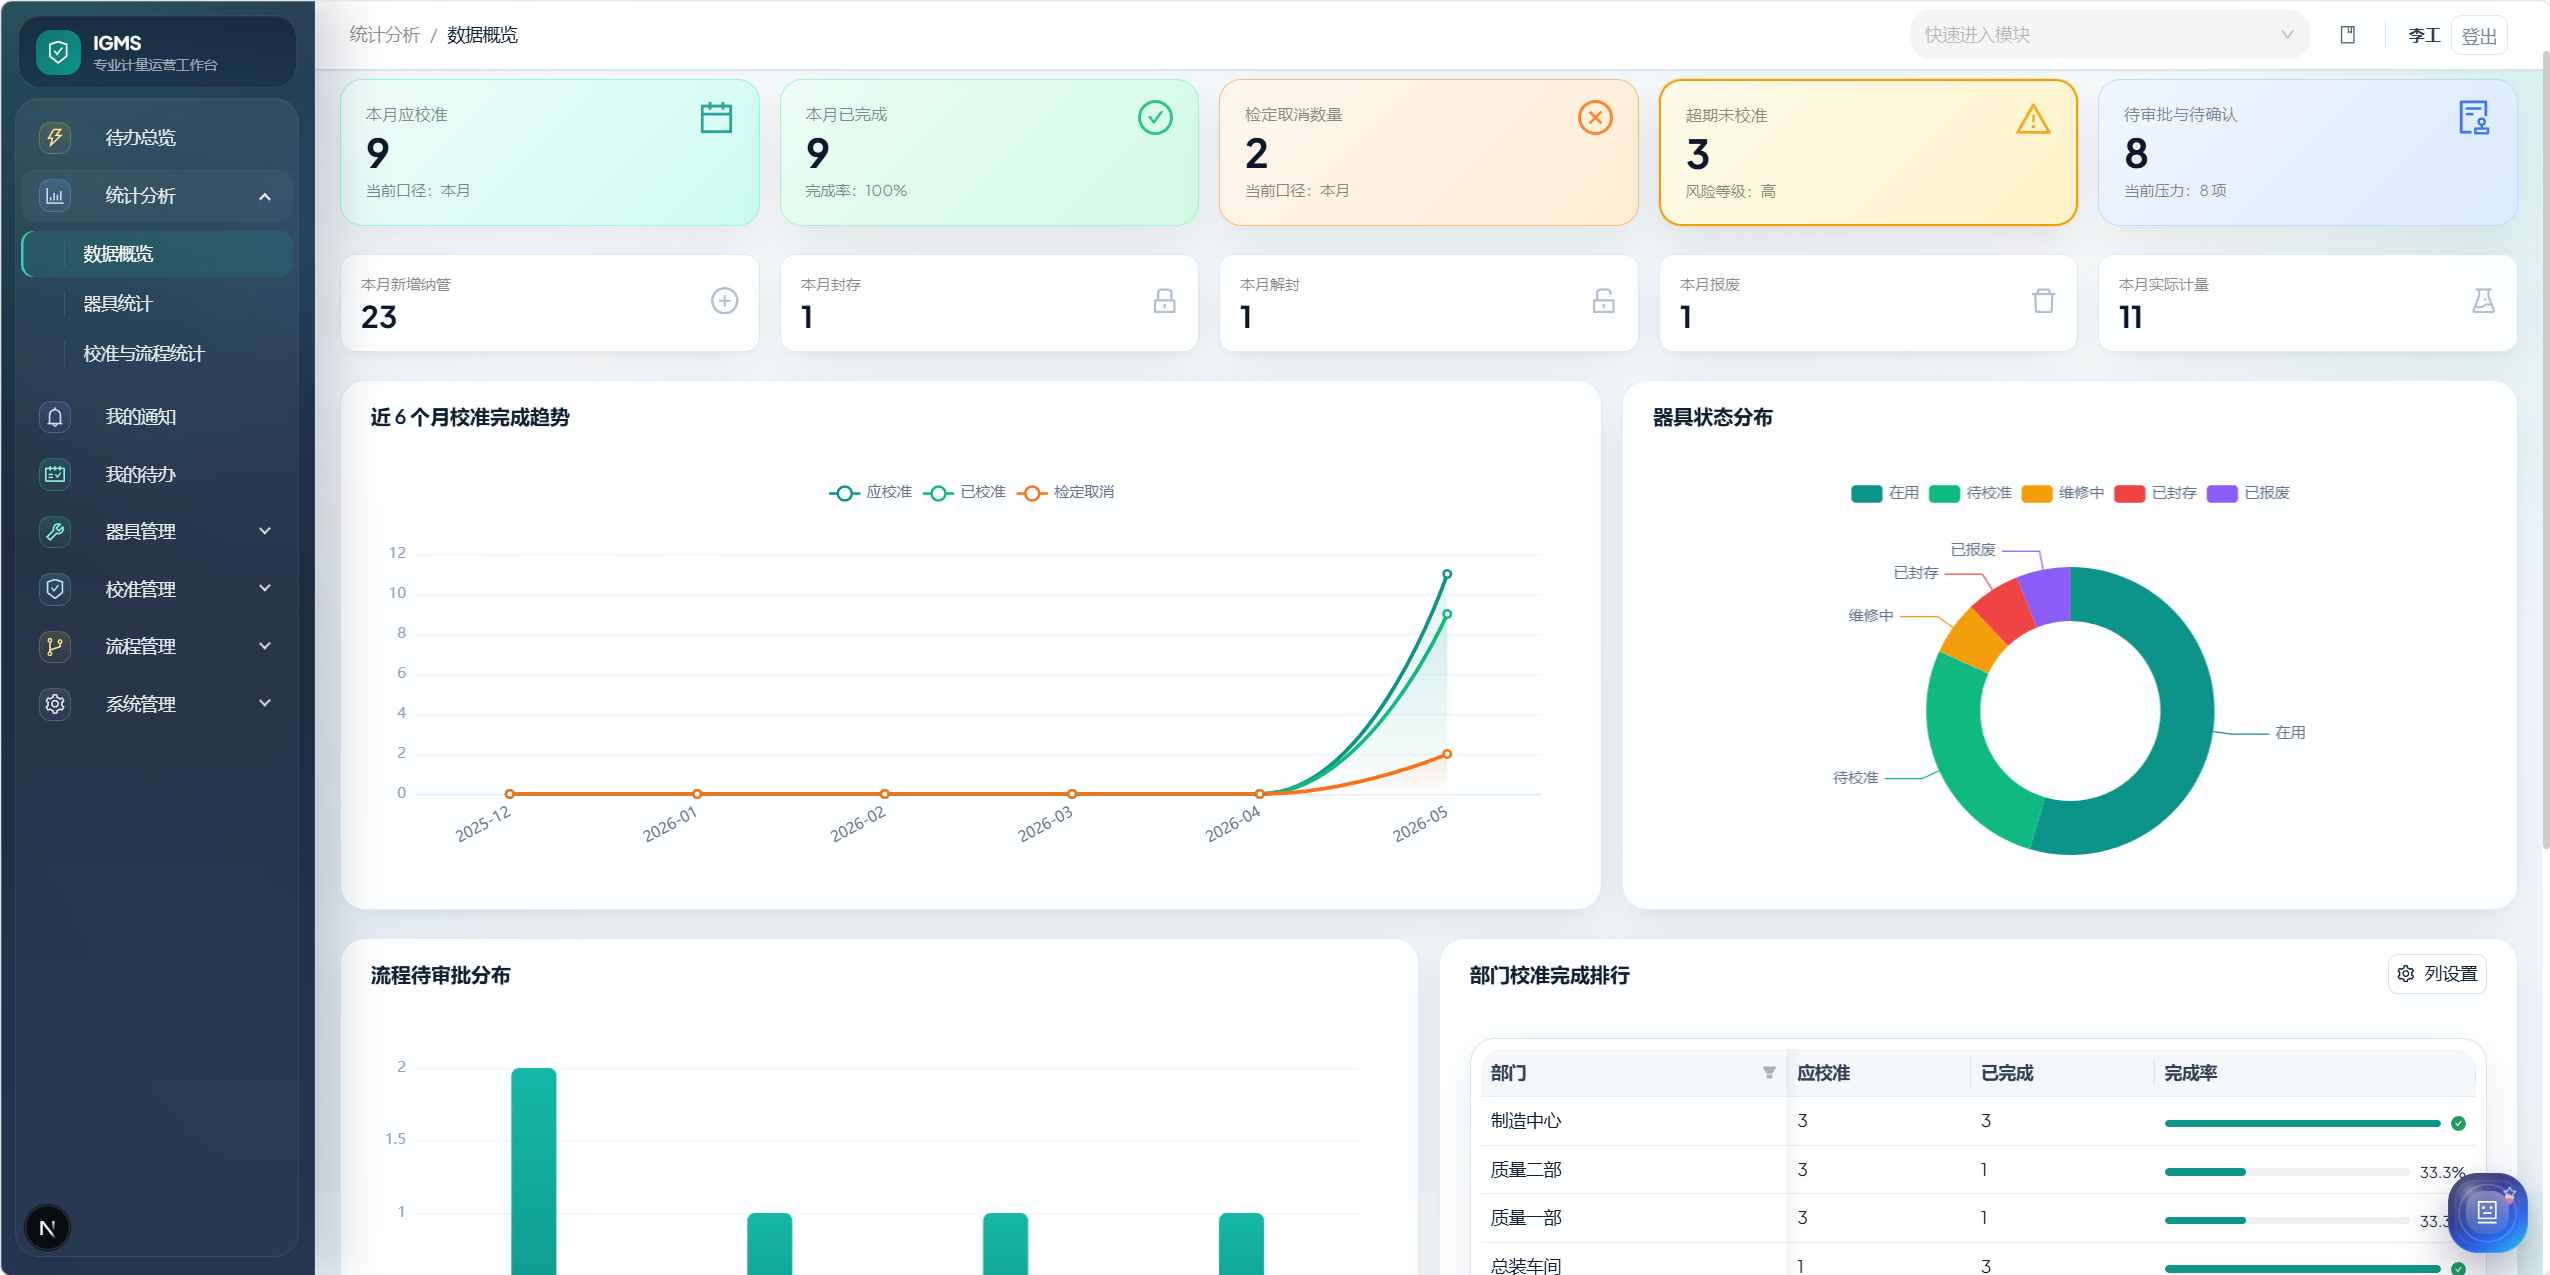Click the open padlock on 本月解封 card
Viewport: 2550px width, 1275px height.
(x=1604, y=301)
